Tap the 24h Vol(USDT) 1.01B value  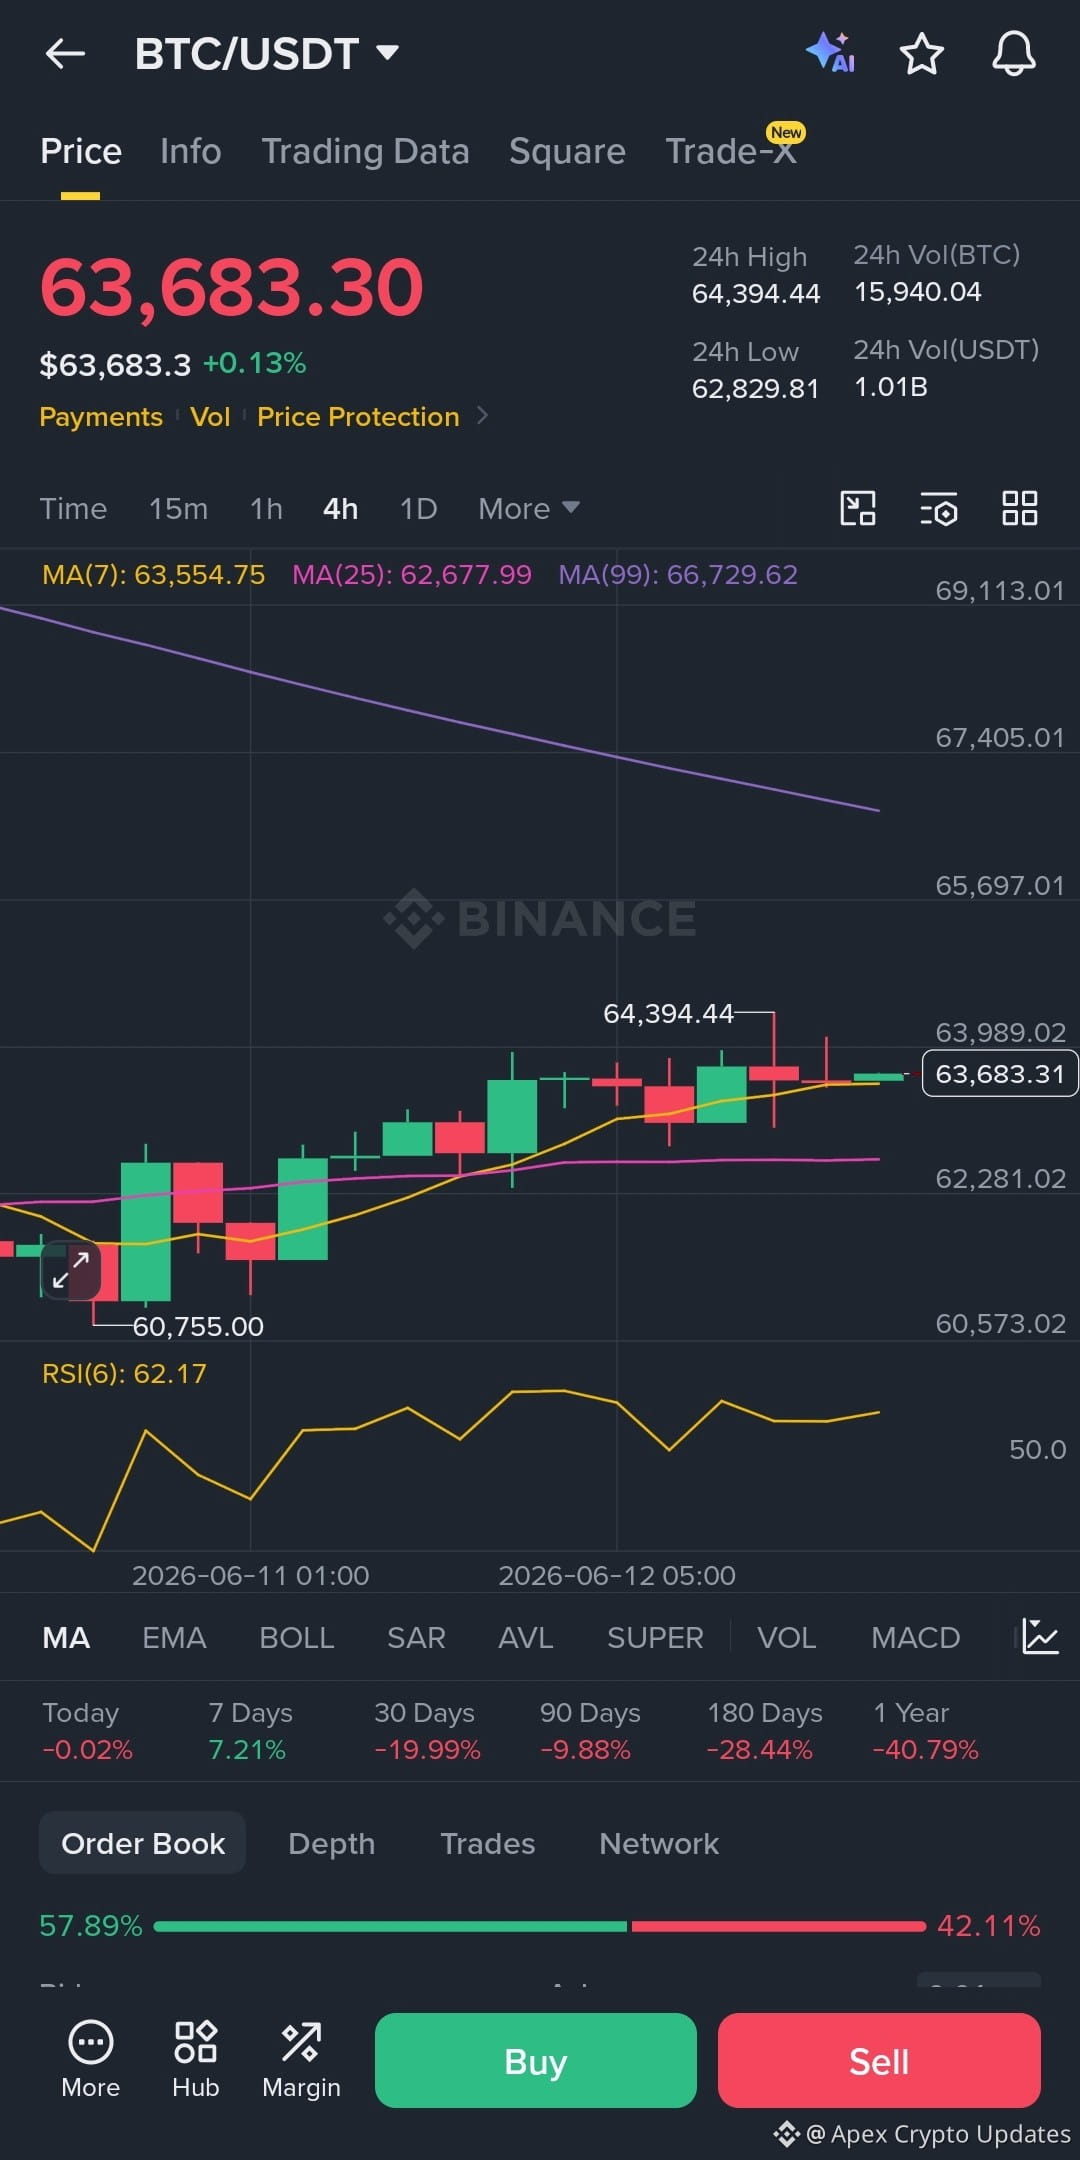coord(891,386)
